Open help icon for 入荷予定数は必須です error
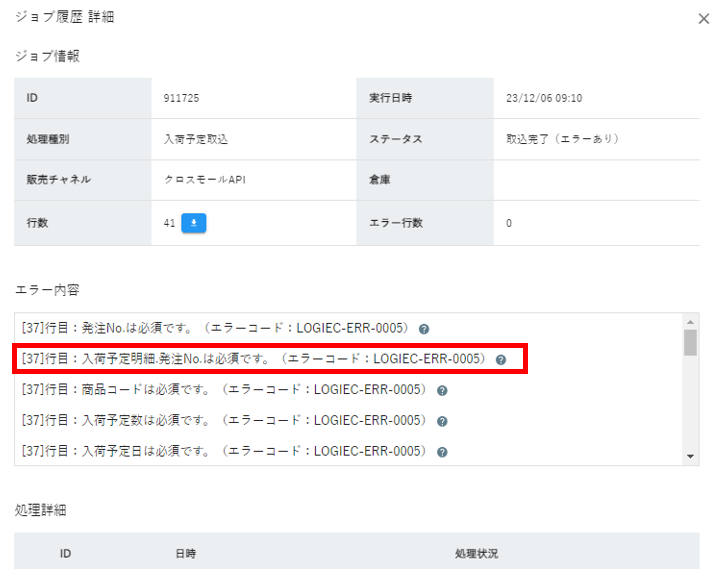The width and height of the screenshot is (716, 569). coord(442,421)
